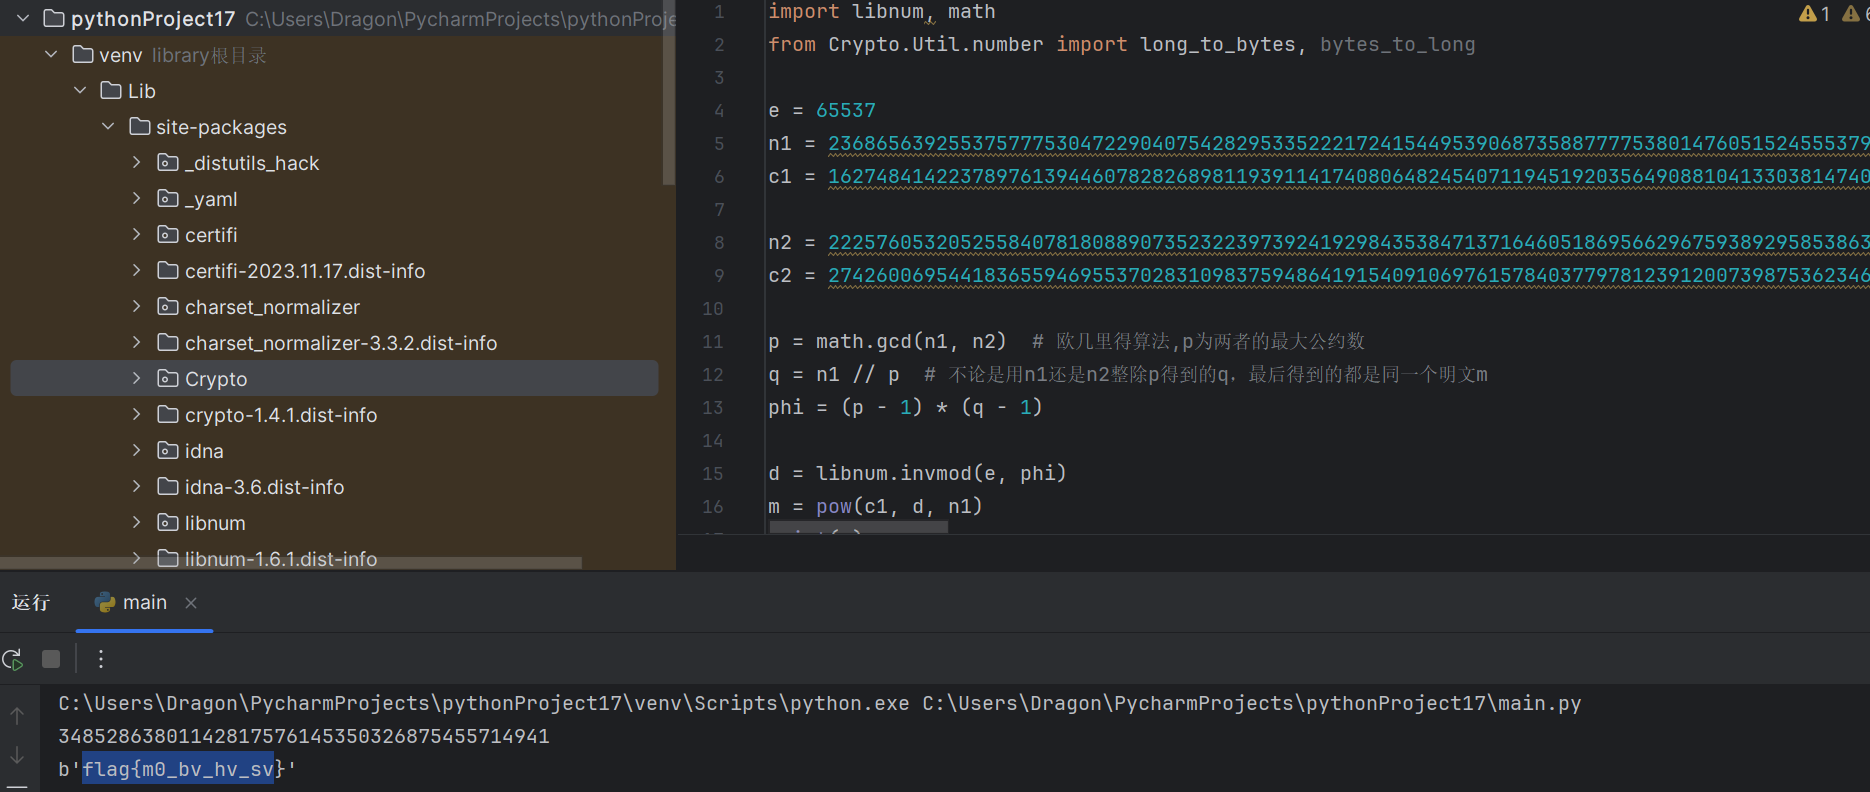Click the crypto-1.4.1.dist-info folder icon
The height and width of the screenshot is (792, 1870).
168,415
